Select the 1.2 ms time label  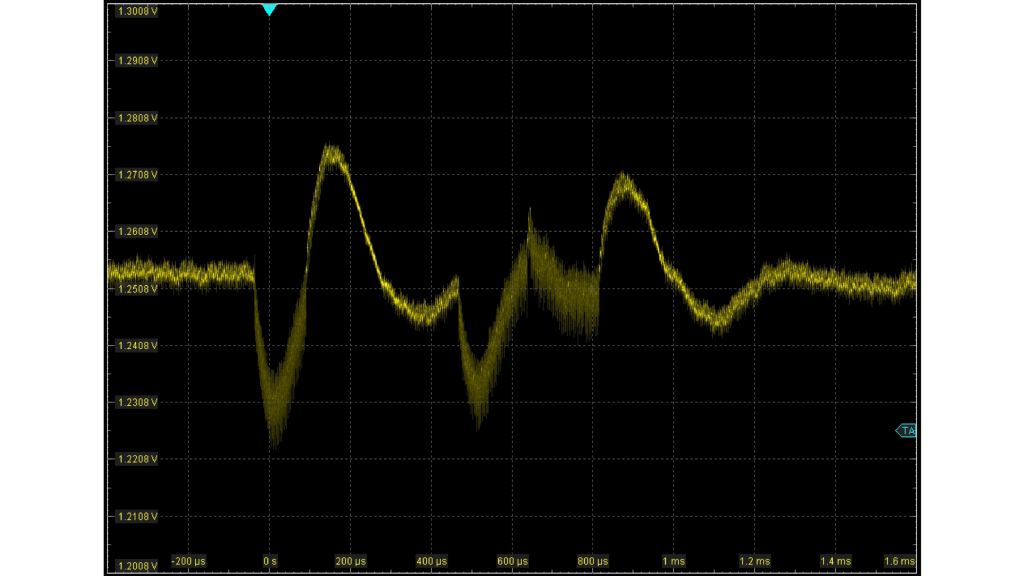pos(755,561)
